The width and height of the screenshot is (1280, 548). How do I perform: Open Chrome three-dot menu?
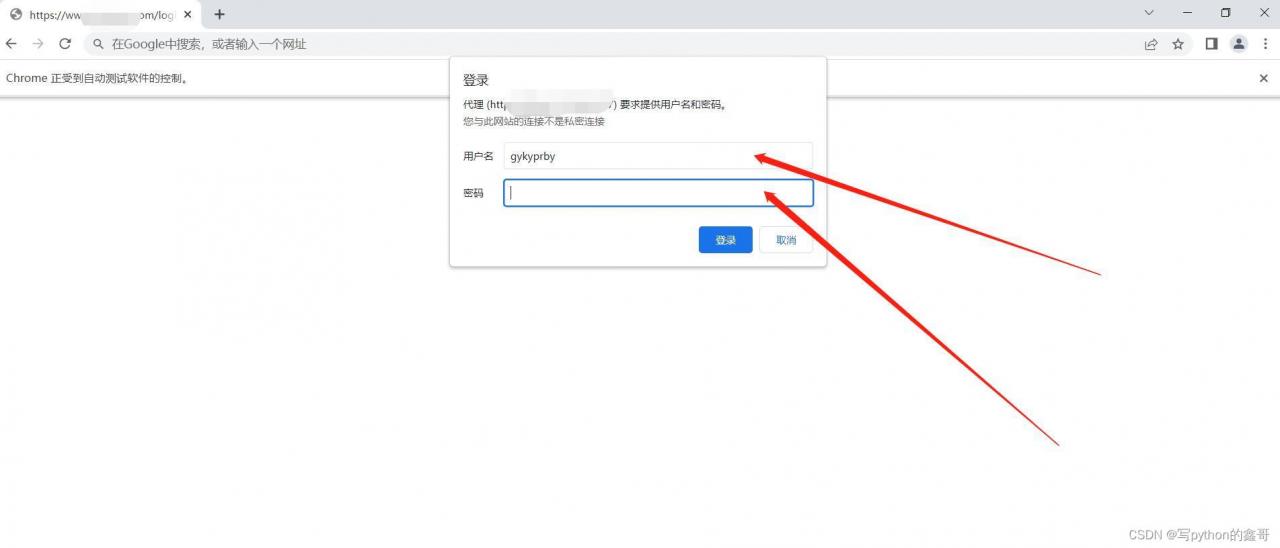coord(1265,44)
